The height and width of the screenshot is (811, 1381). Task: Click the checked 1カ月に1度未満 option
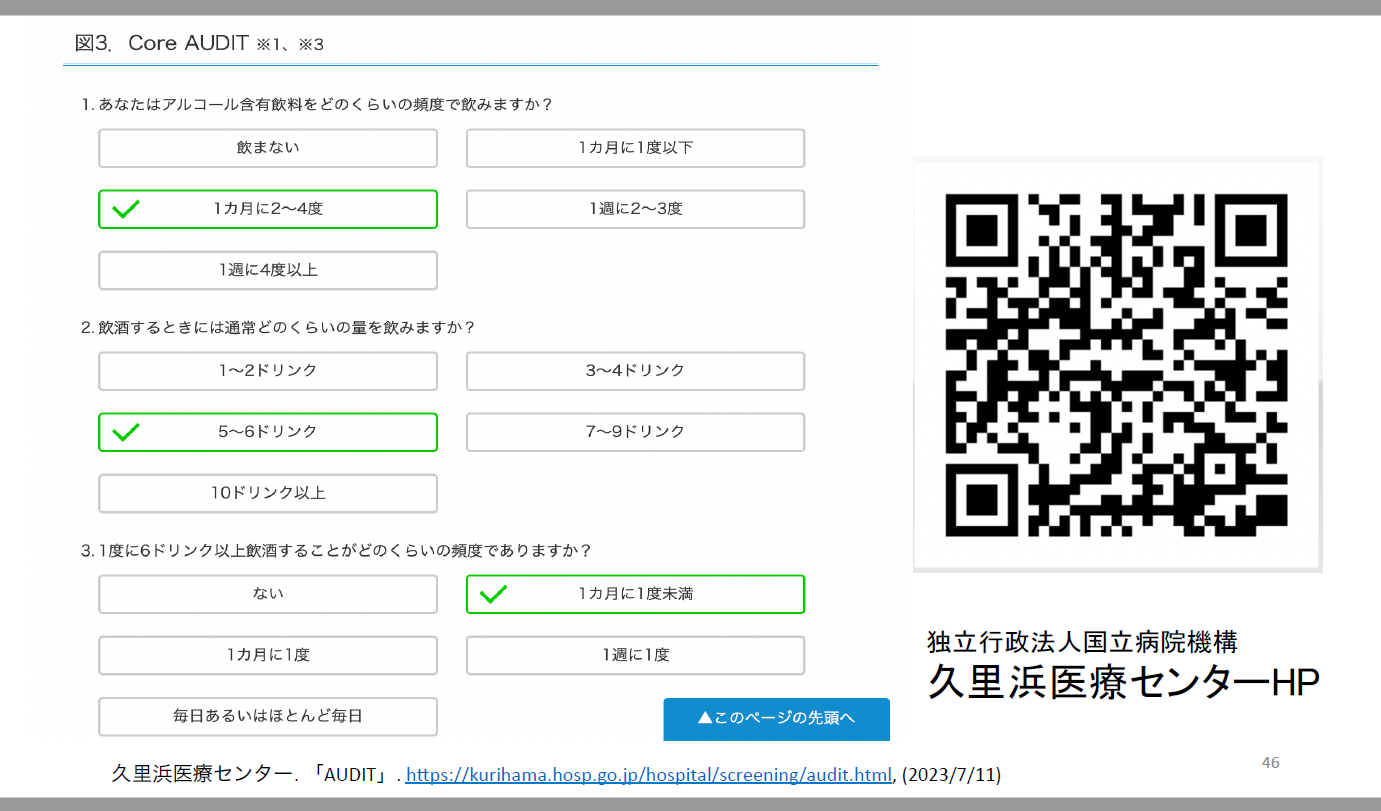(635, 594)
